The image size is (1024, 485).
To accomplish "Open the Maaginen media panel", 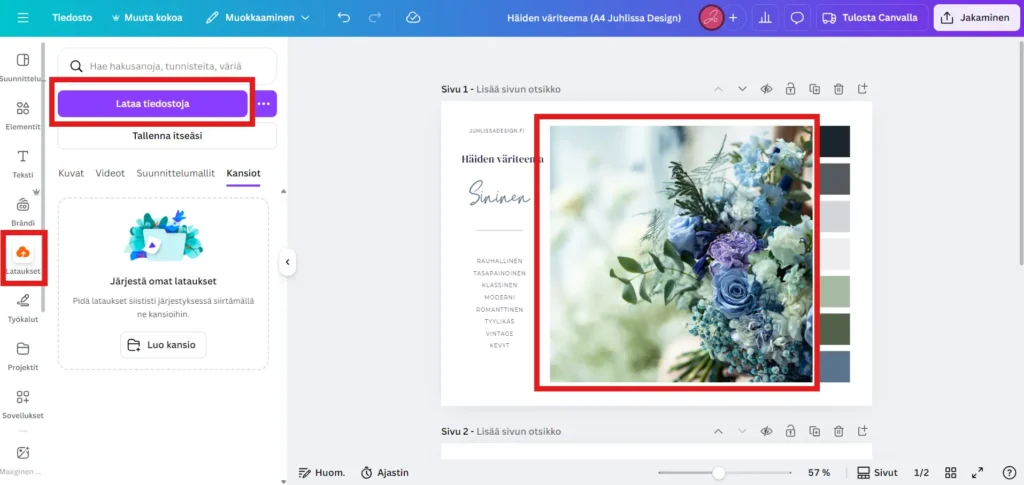I will pos(22,460).
